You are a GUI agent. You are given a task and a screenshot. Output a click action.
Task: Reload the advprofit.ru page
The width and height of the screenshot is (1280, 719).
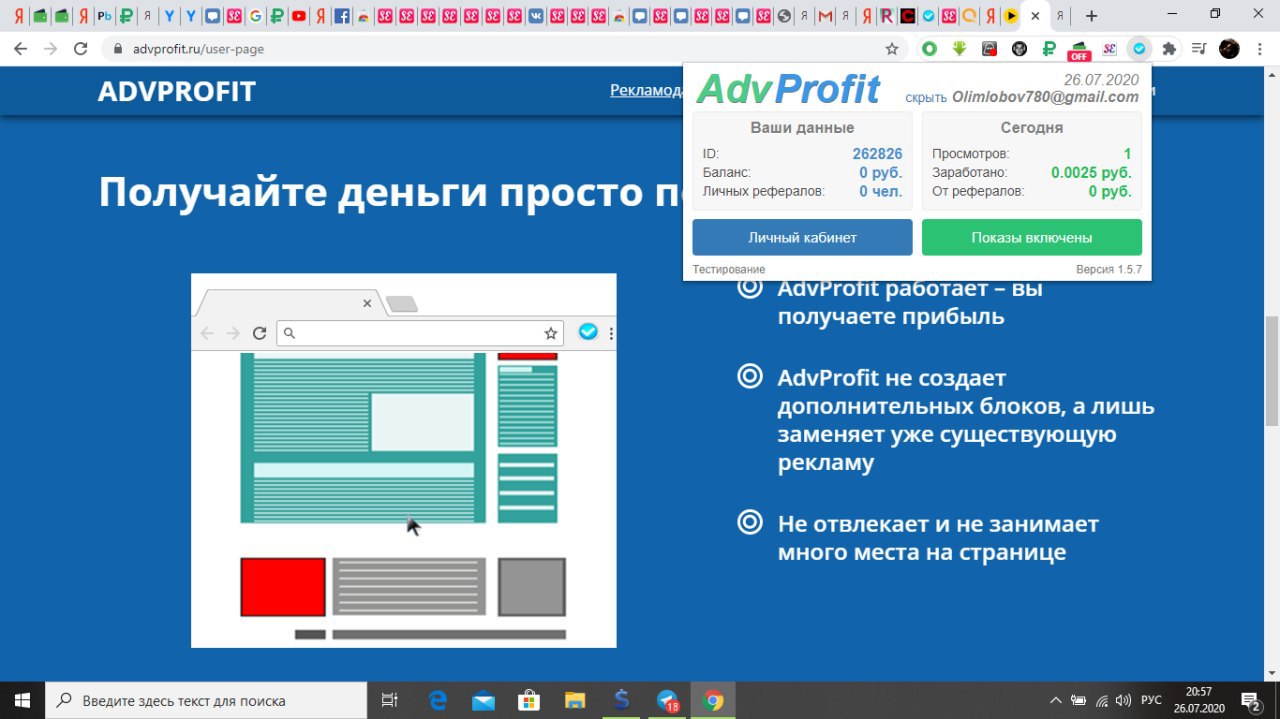point(81,48)
